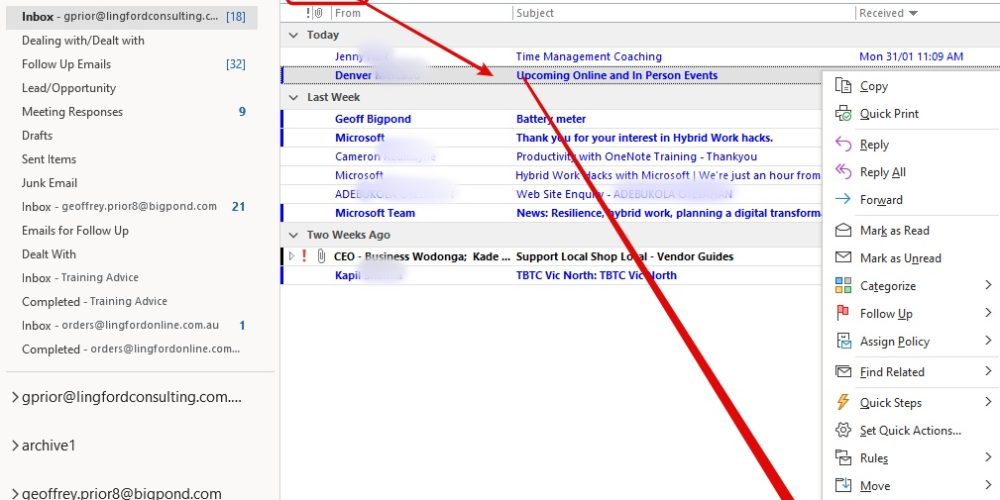Choose Mark as Unread menu entry
The width and height of the screenshot is (1000, 500).
[x=901, y=258]
